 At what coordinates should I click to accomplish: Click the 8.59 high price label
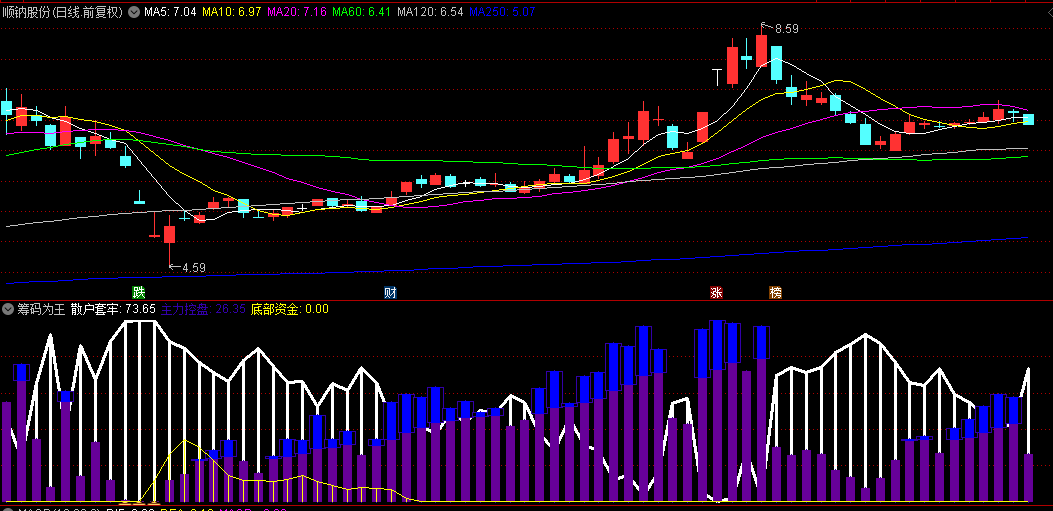[x=786, y=29]
